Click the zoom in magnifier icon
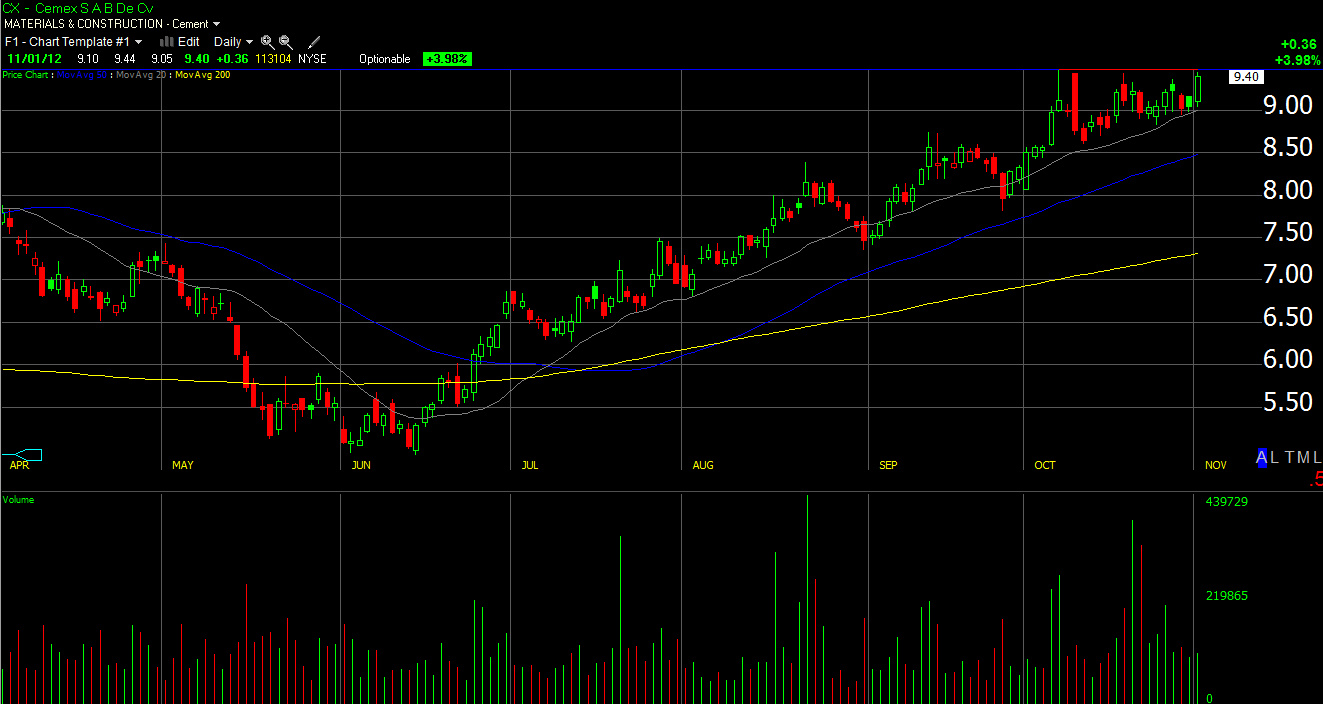Viewport: 1323px width, 704px height. 267,42
